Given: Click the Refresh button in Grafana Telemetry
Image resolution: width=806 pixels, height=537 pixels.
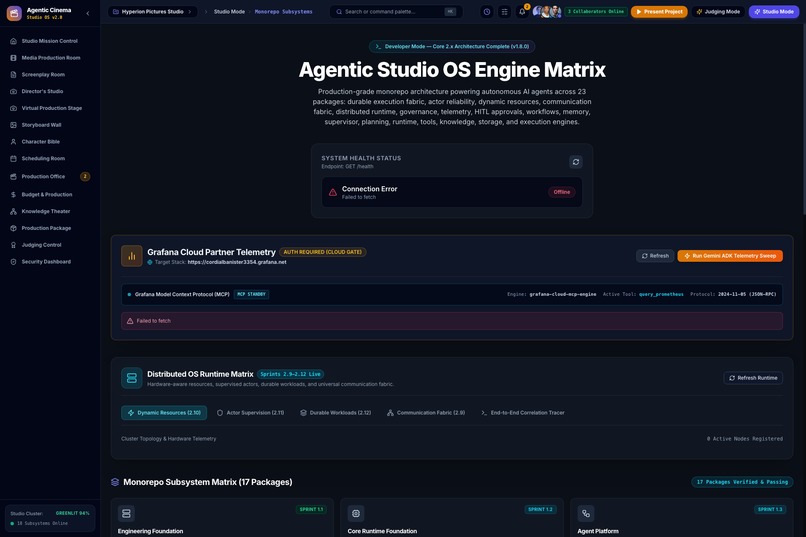Looking at the screenshot, I should pos(655,255).
